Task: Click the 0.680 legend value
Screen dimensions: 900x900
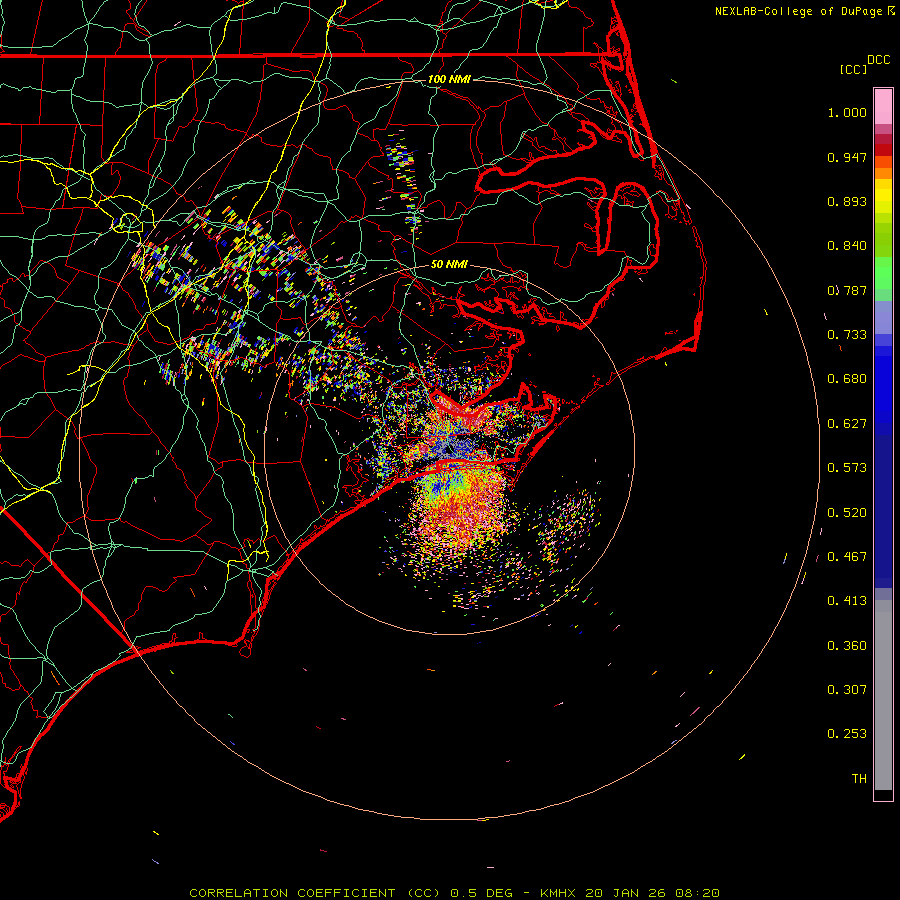Action: [847, 379]
